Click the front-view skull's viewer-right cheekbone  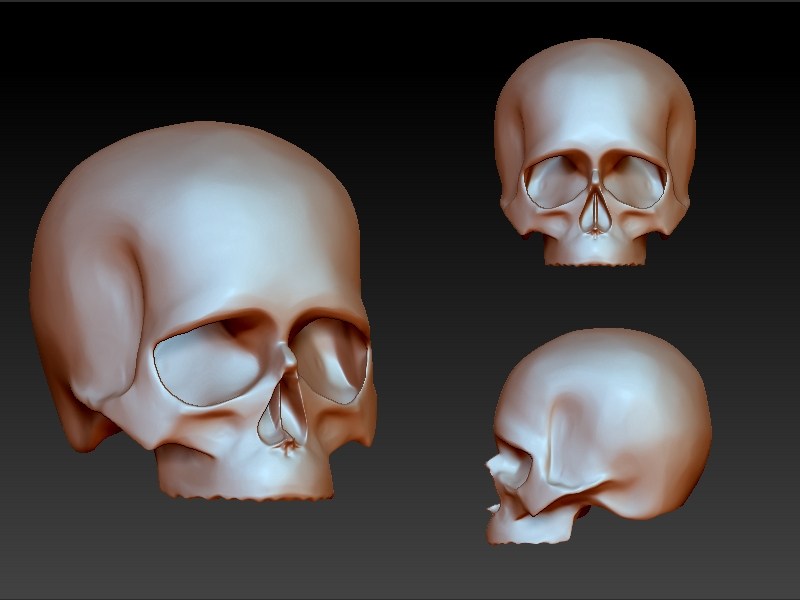point(662,220)
